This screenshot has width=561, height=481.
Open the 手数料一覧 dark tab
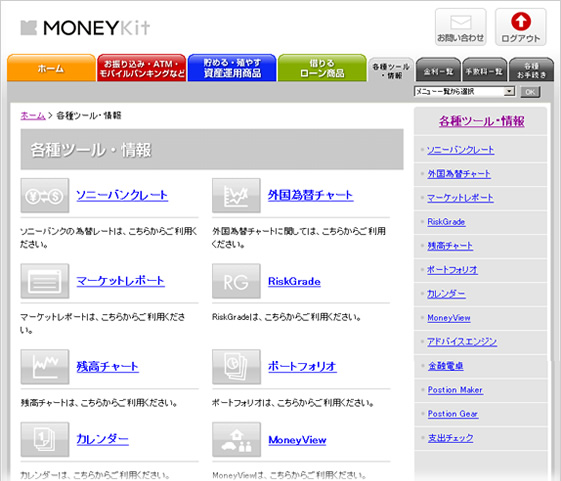click(484, 70)
